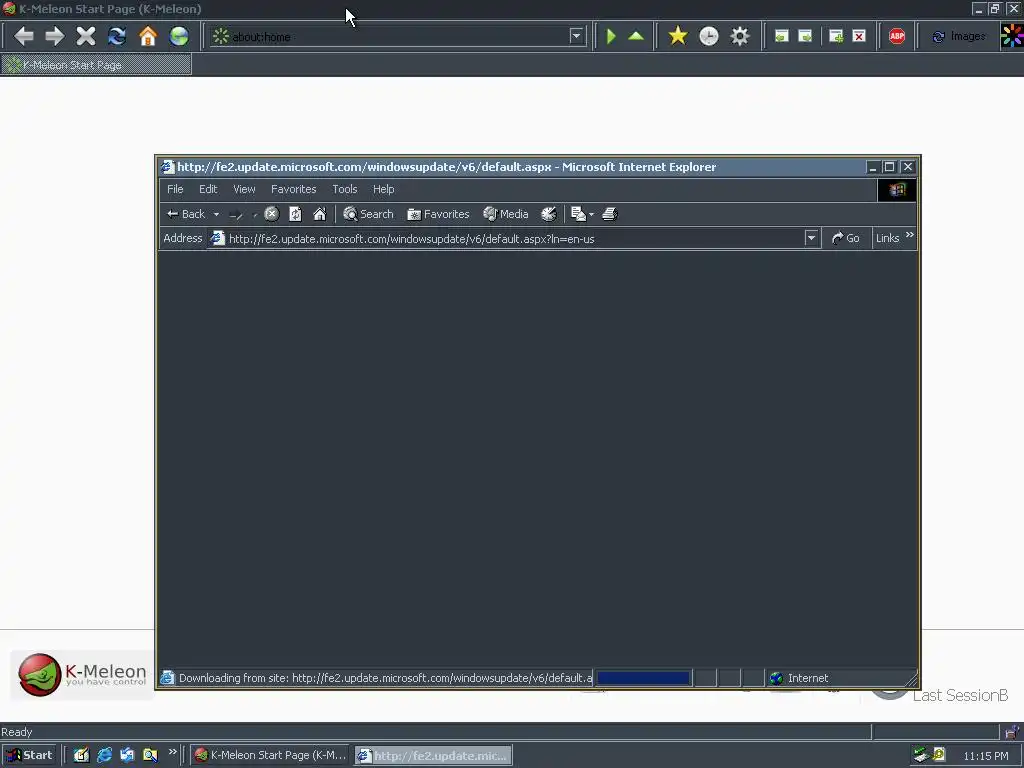Screen dimensions: 1024x768
Task: Click the IE Forward arrow button
Action: coord(236,214)
